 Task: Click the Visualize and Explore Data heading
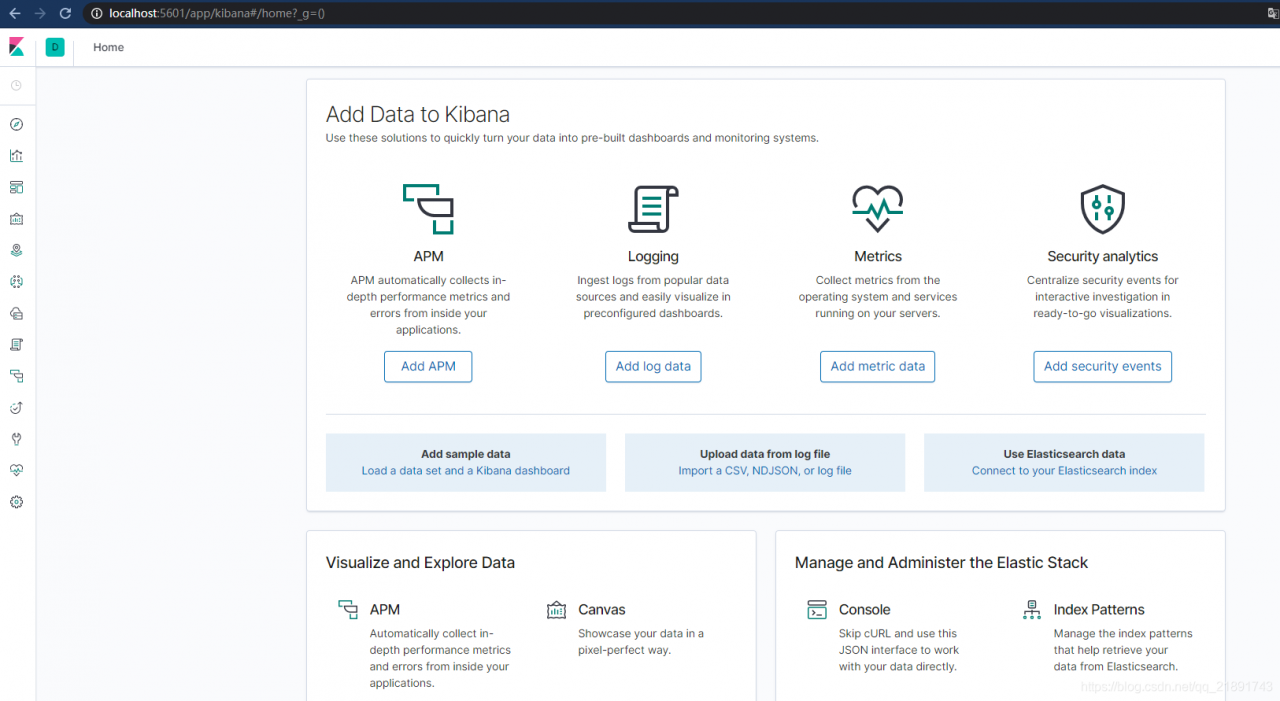coord(420,563)
